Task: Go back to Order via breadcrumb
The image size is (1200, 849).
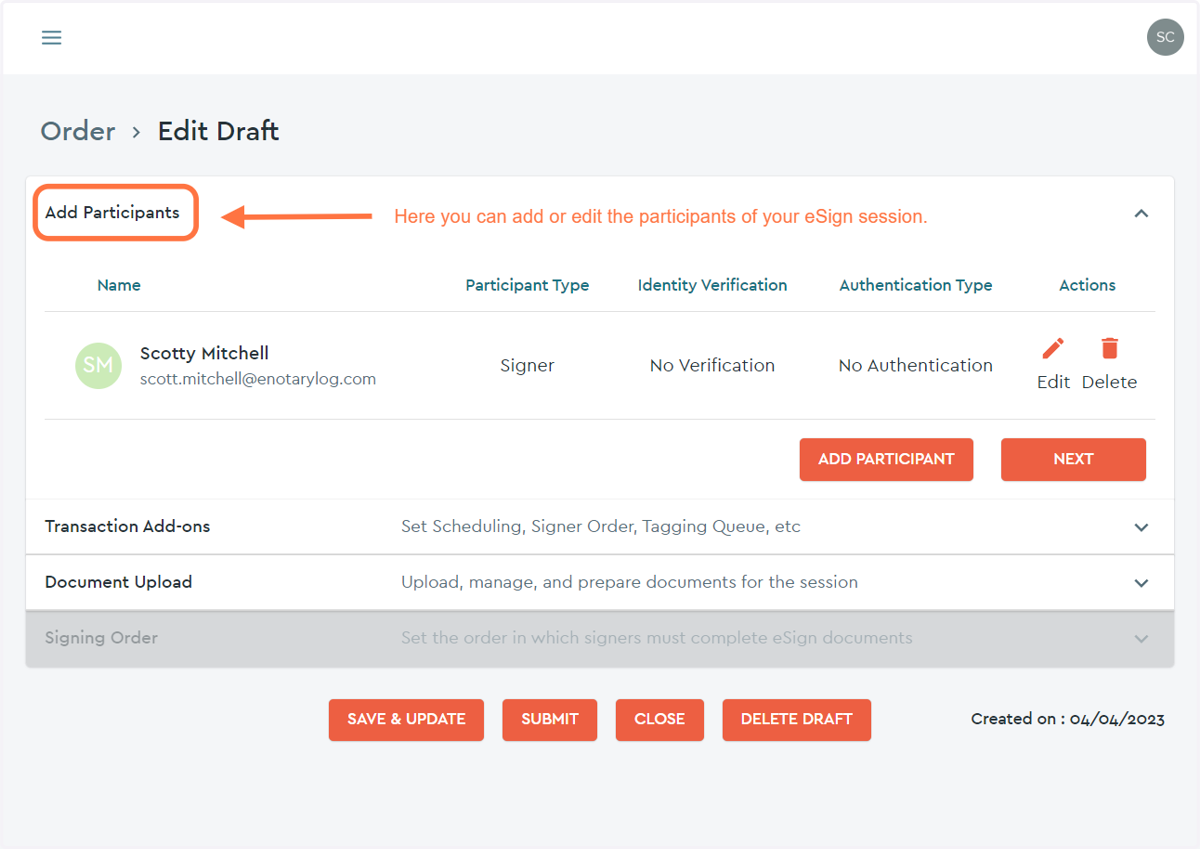Action: pyautogui.click(x=78, y=131)
